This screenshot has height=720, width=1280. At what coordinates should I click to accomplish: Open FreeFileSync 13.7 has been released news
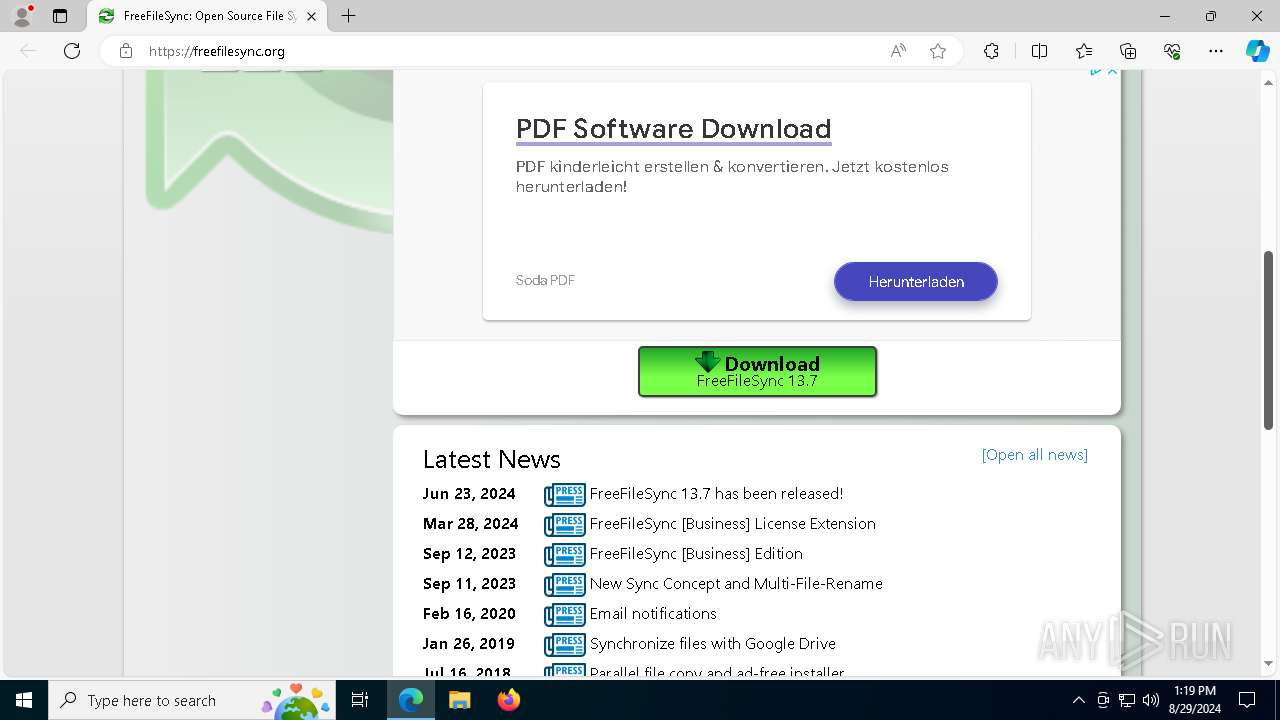tap(716, 494)
